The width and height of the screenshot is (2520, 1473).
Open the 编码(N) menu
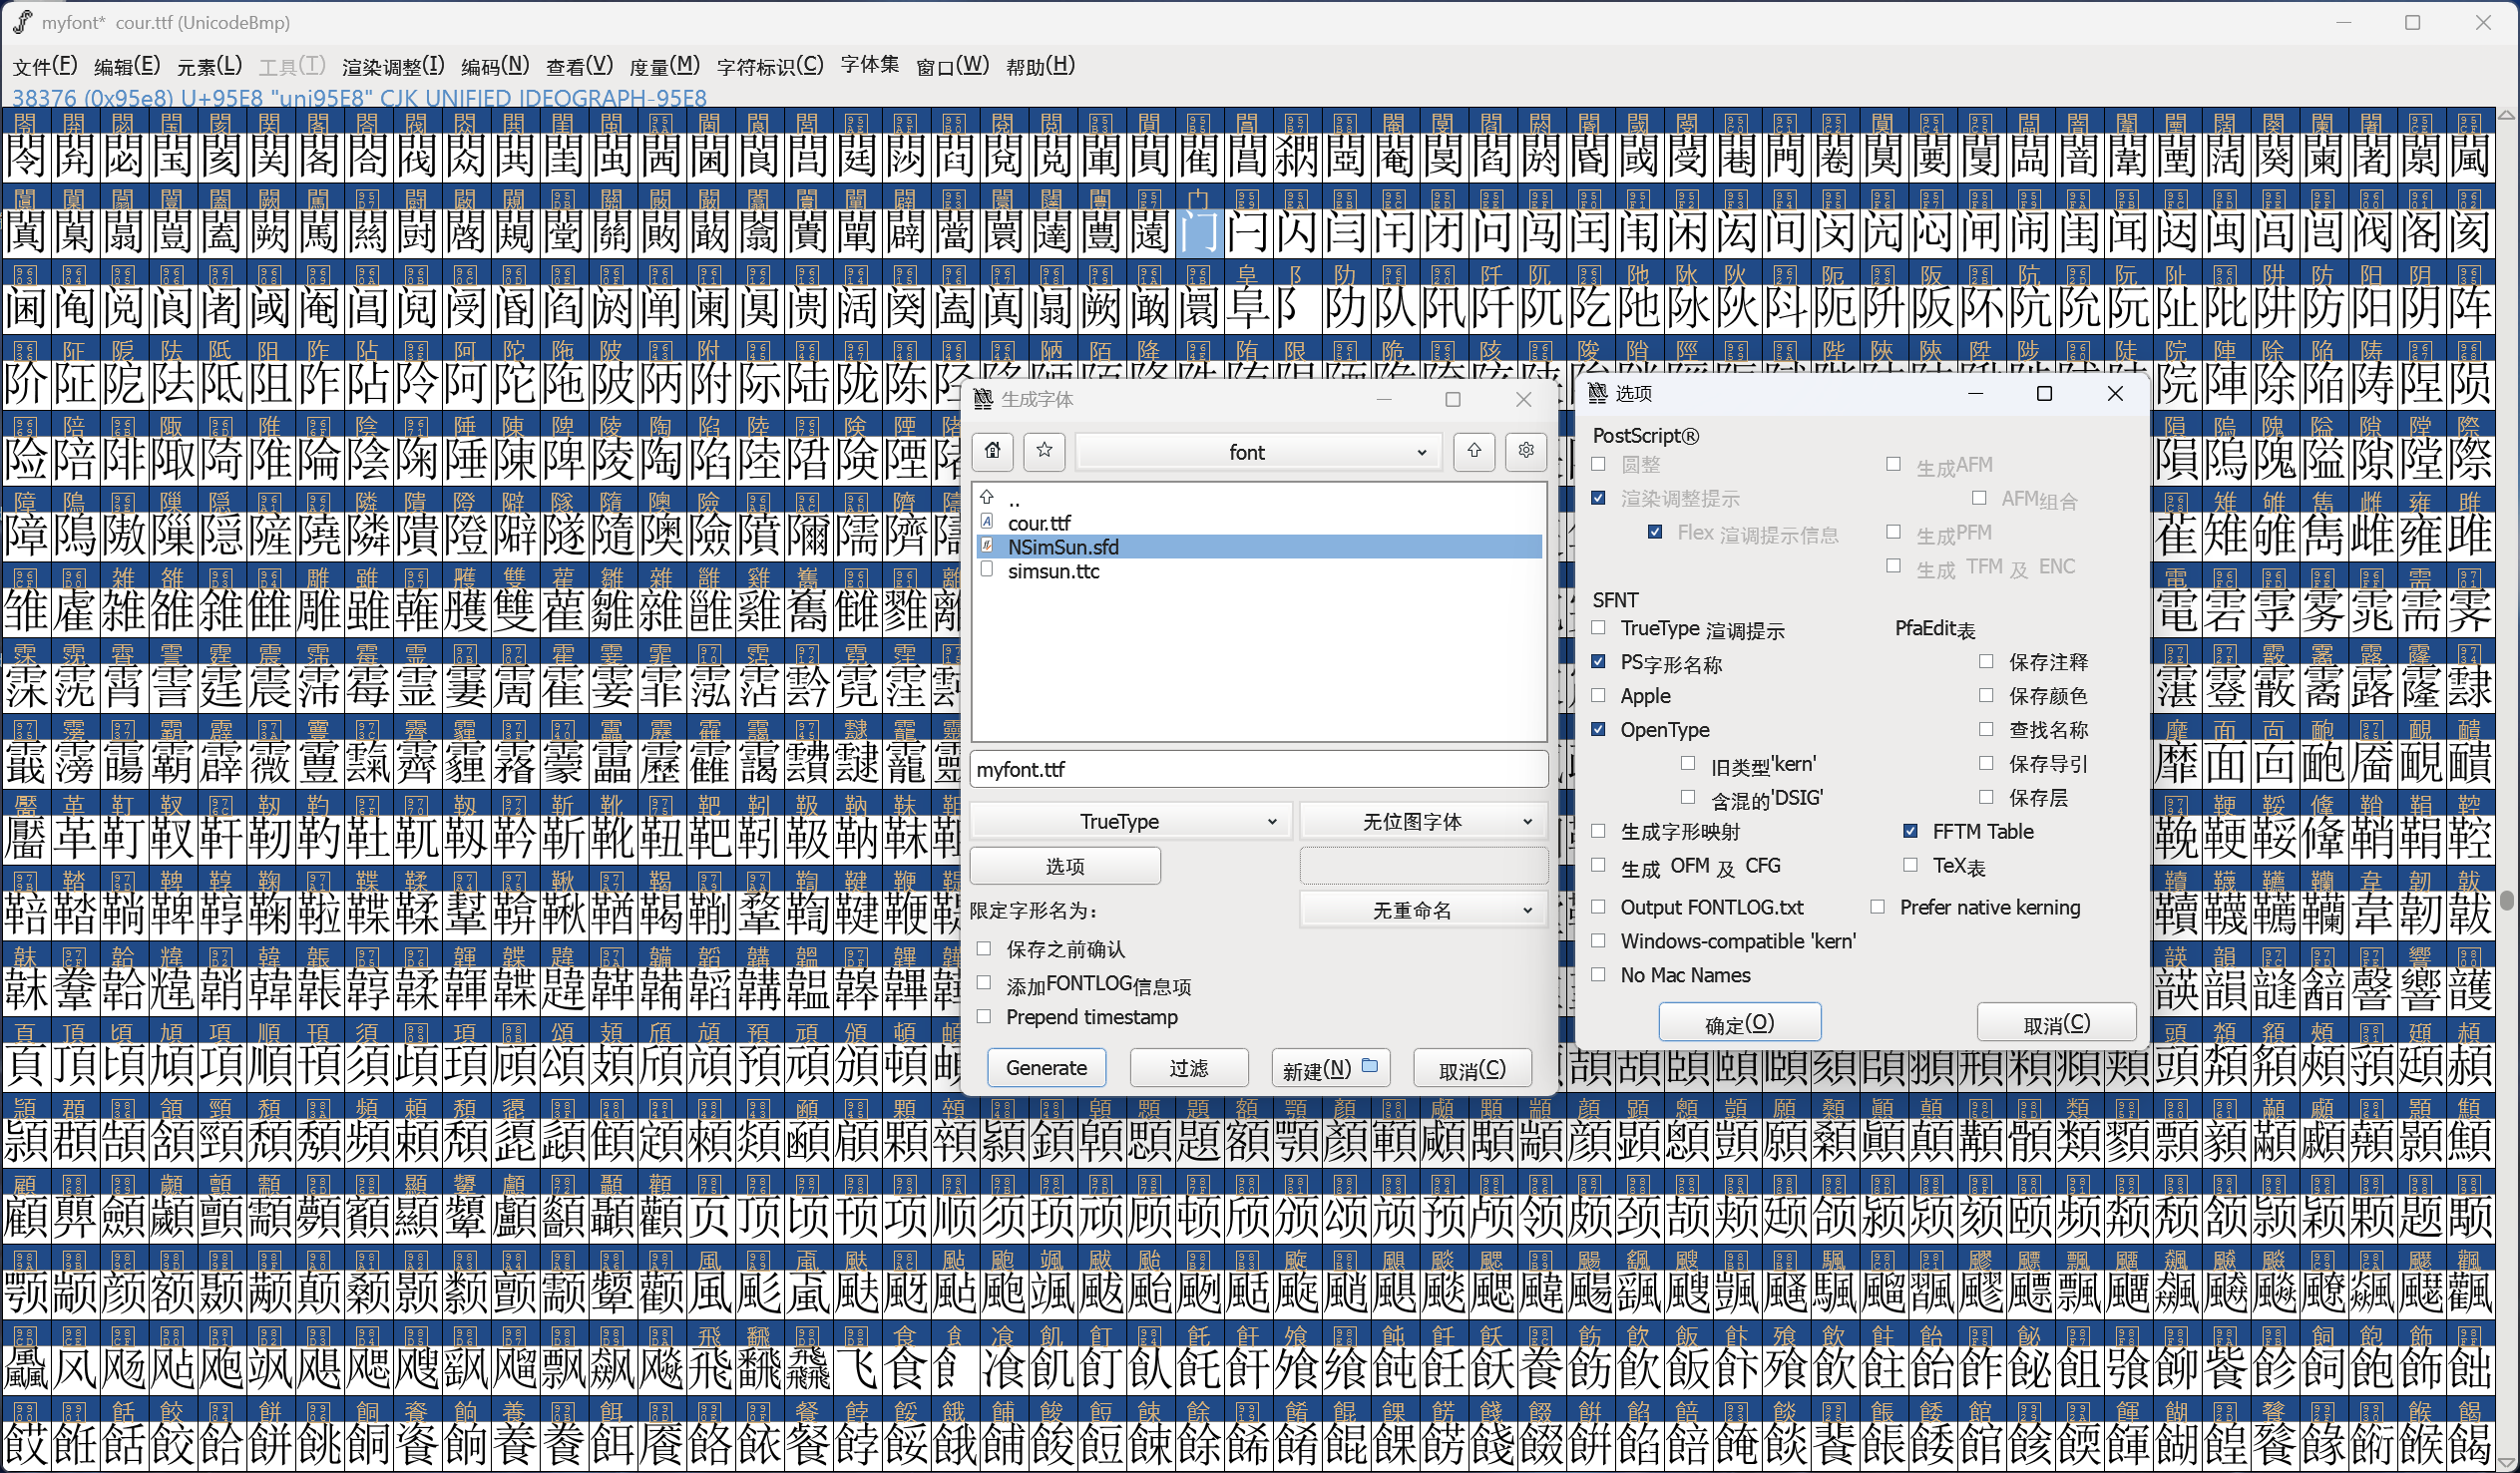coord(494,66)
